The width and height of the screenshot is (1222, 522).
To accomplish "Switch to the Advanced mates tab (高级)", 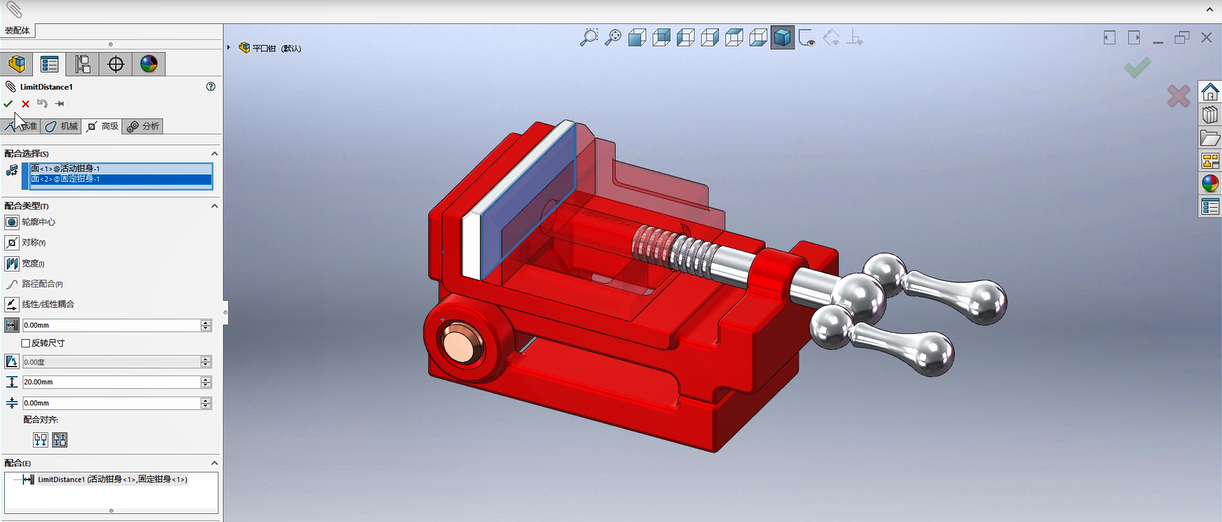I will [102, 126].
